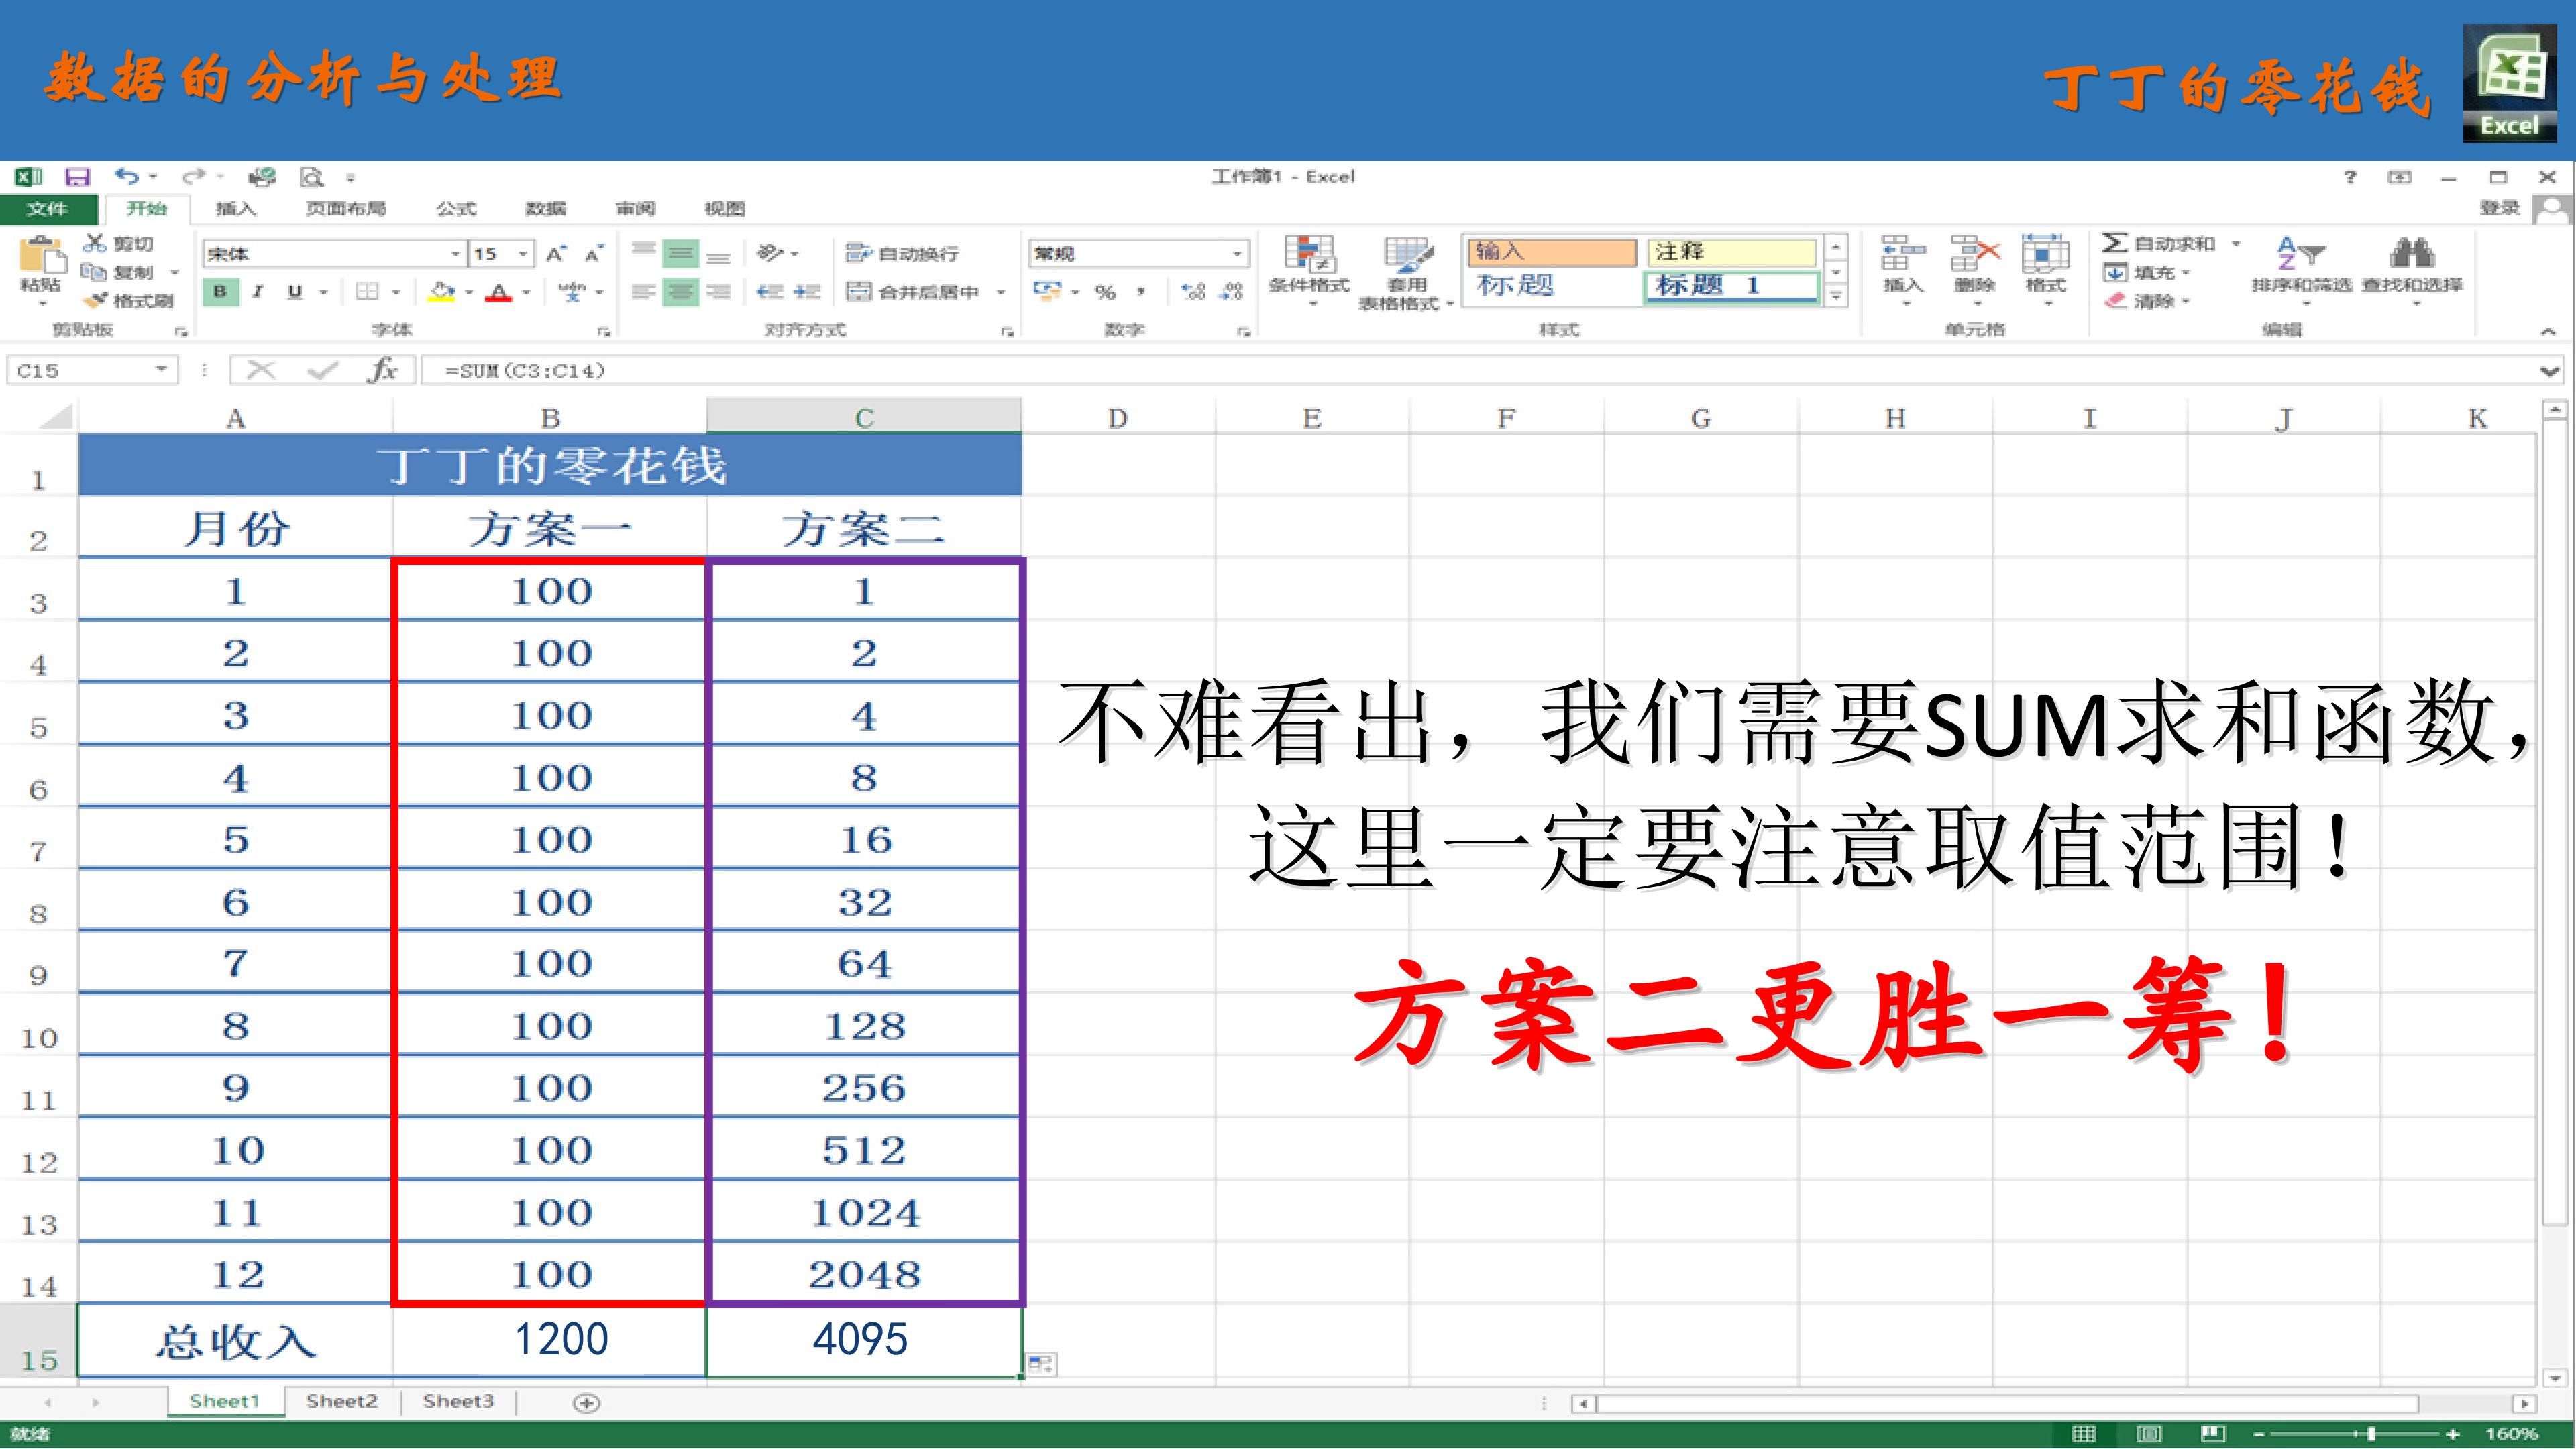Click the formula bar showing =SUM(C3:C14)
Viewport: 2576px width, 1449px height.
coord(1480,371)
